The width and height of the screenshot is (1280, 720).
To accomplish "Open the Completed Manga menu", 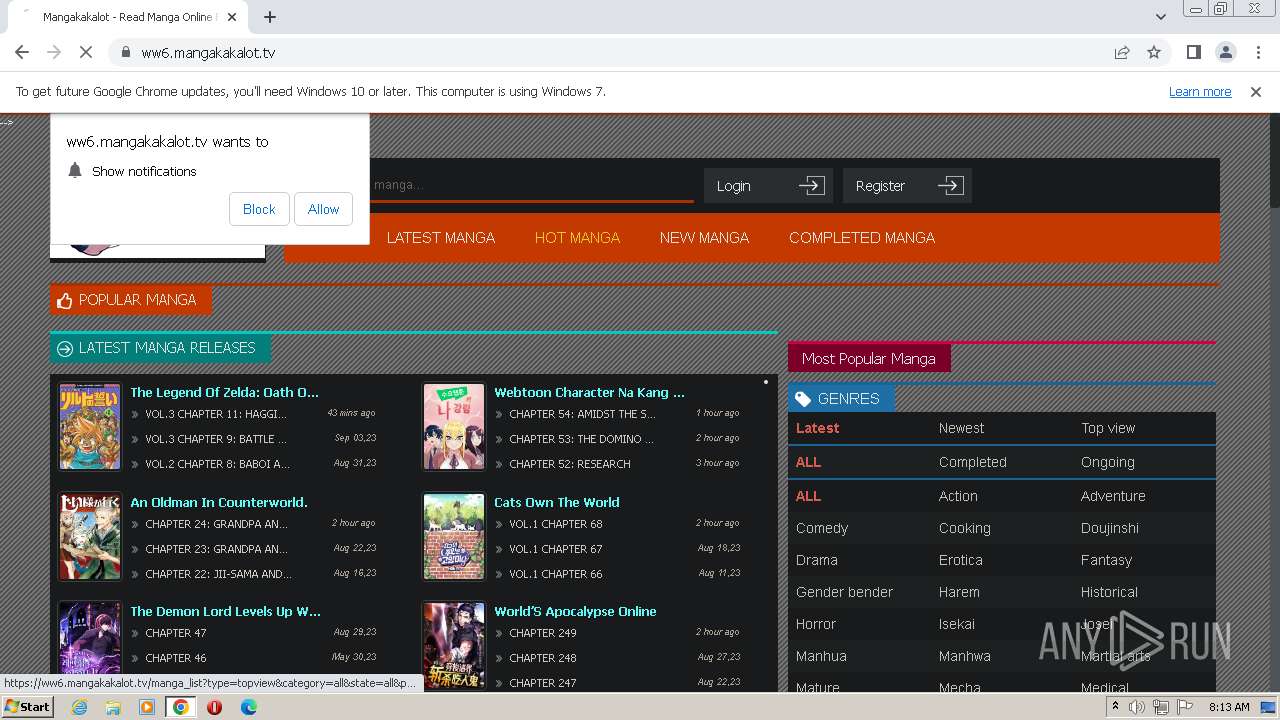I will point(862,238).
